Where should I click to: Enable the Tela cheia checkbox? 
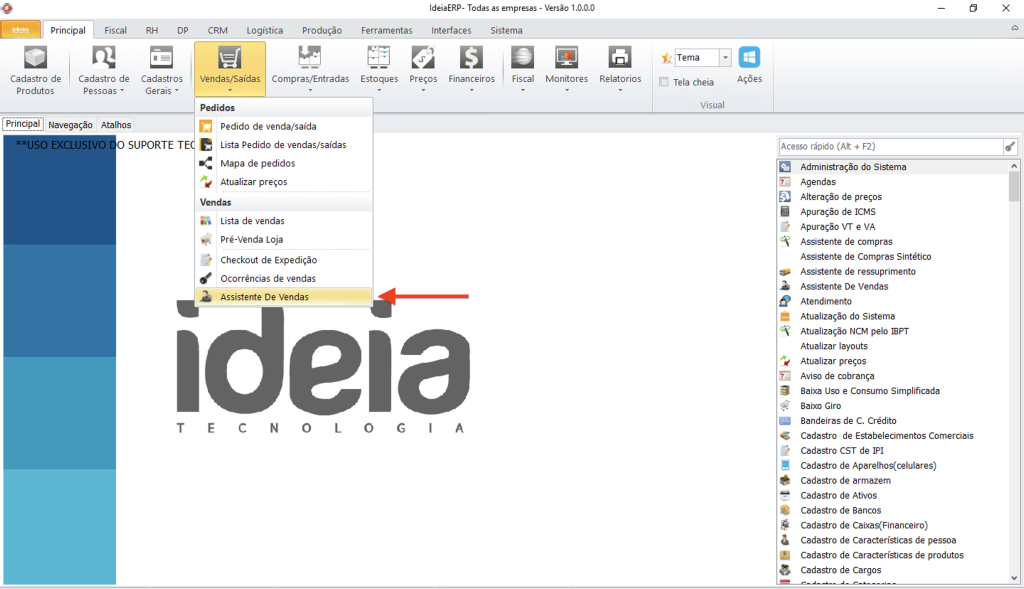(x=665, y=82)
